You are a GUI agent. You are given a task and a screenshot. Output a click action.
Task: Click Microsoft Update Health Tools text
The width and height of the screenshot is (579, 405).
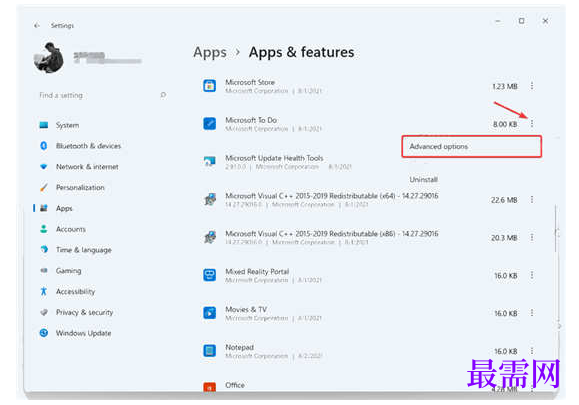tap(274, 158)
